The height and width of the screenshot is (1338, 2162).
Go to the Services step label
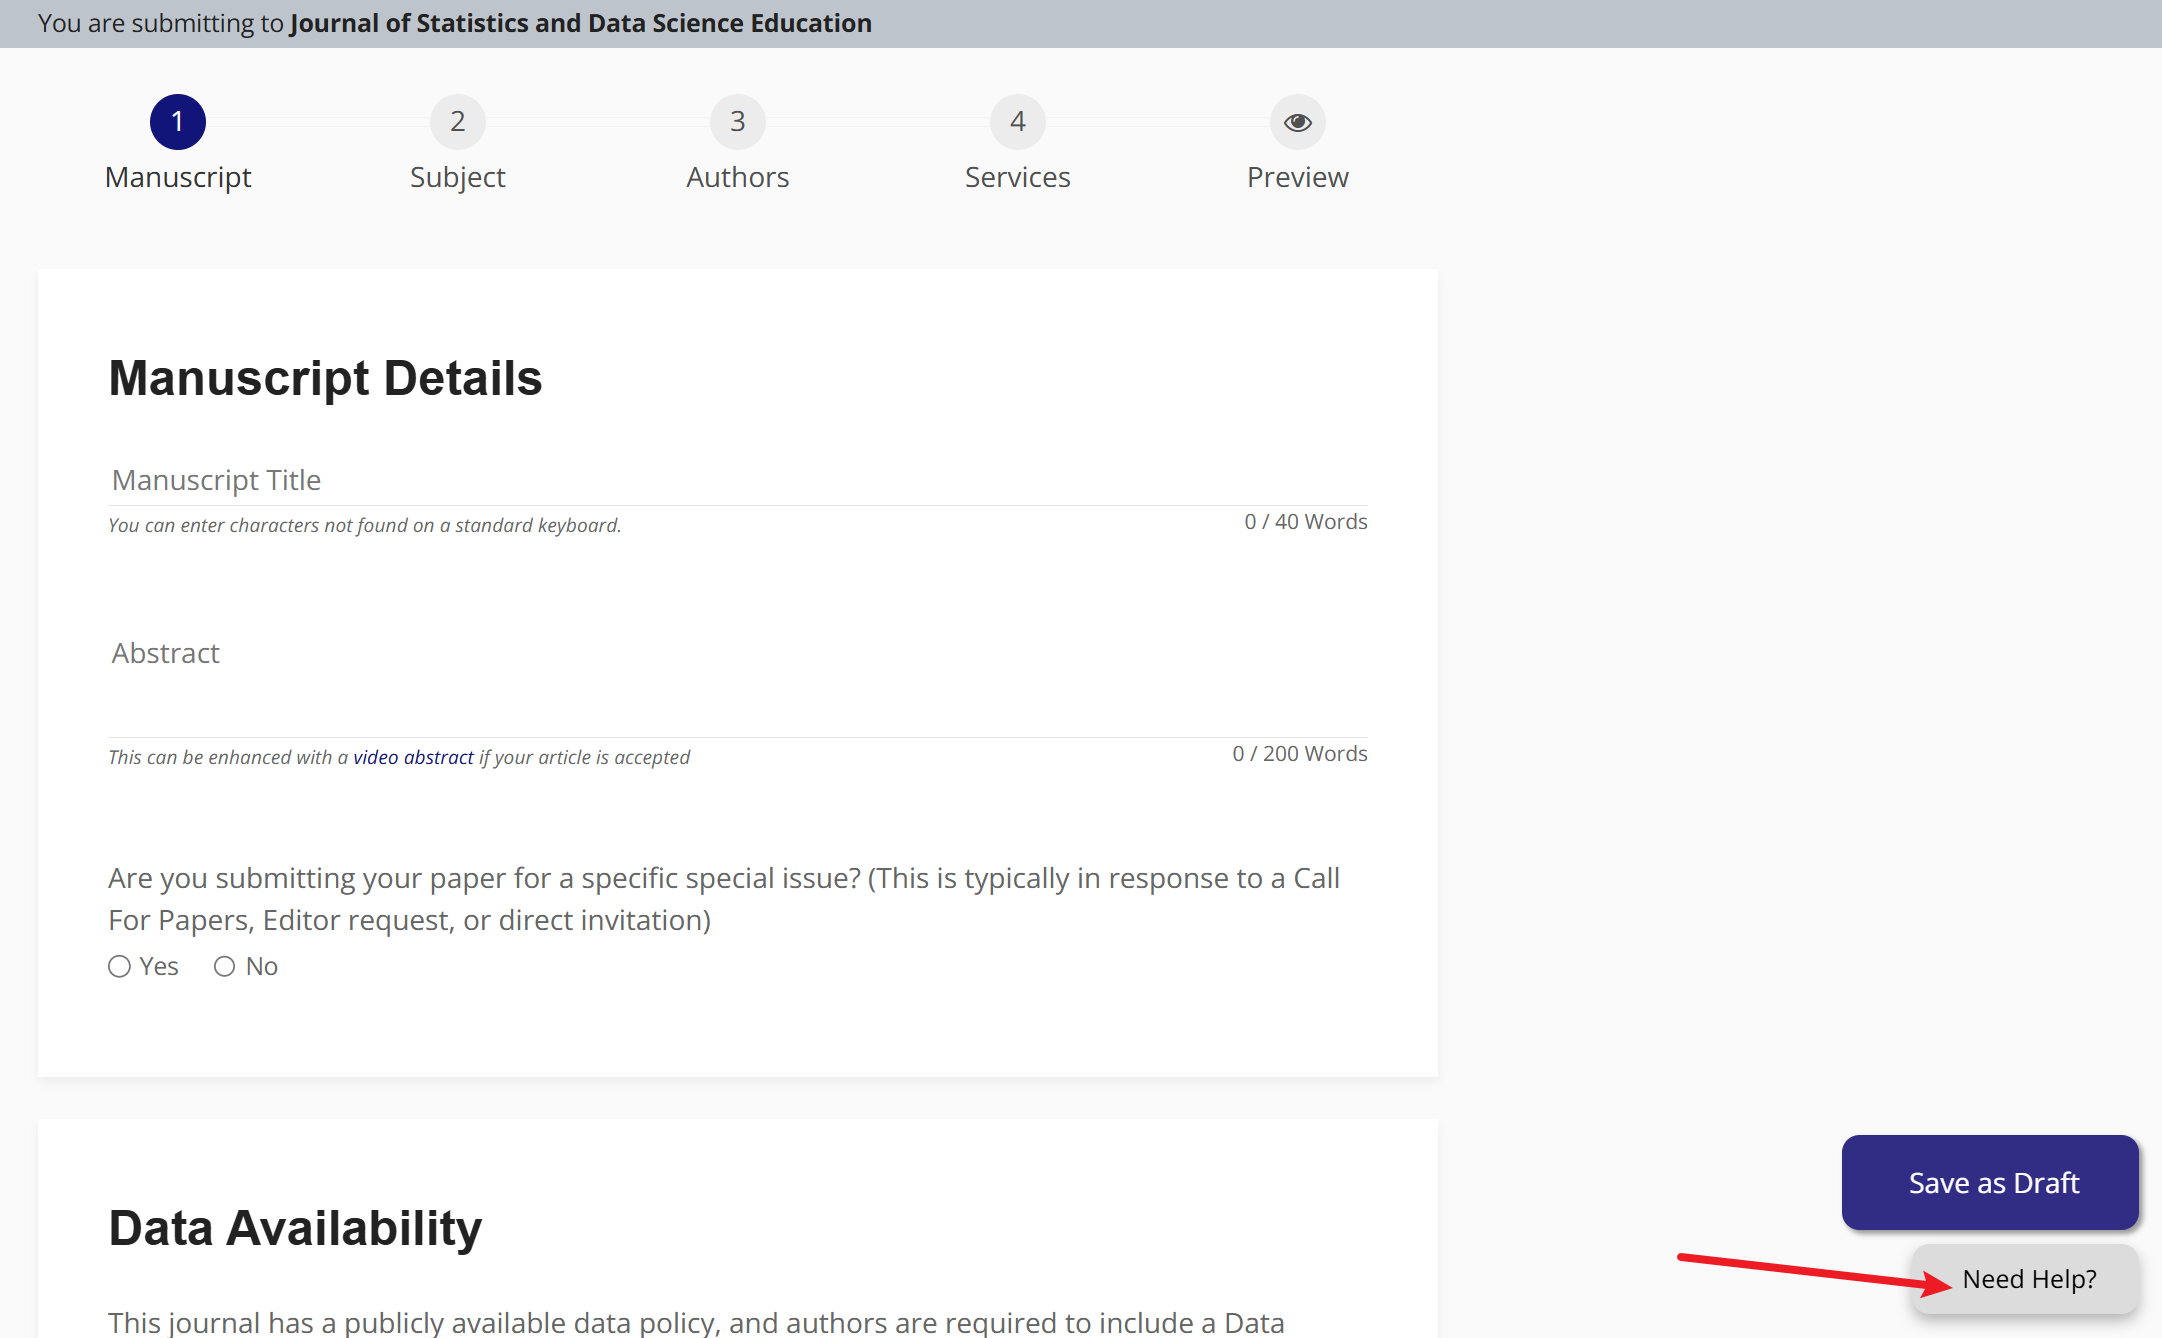pos(1018,177)
